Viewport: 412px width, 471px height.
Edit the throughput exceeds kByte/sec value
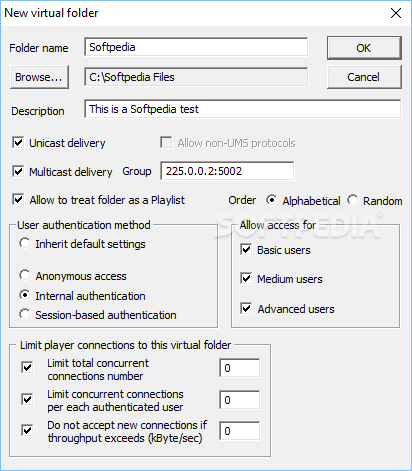point(240,431)
